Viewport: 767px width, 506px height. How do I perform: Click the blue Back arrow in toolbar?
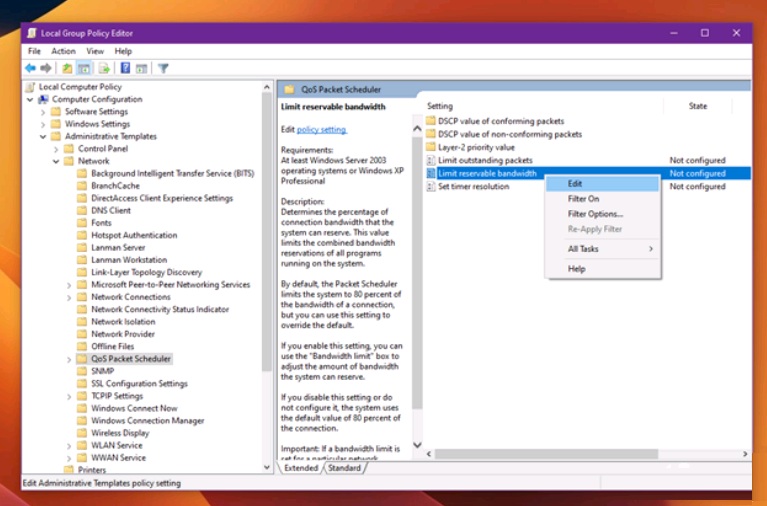click(x=31, y=68)
